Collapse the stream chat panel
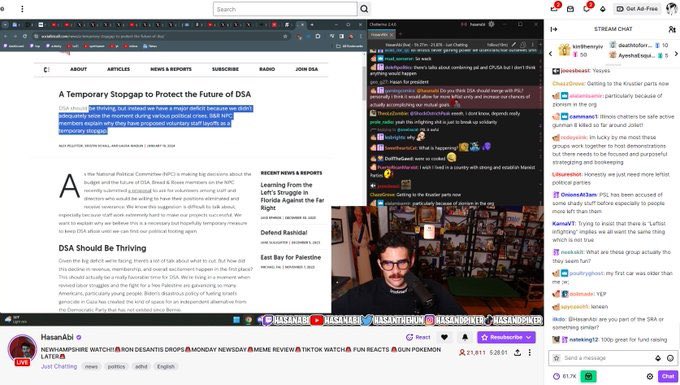This screenshot has height=385, width=680. 554,29
